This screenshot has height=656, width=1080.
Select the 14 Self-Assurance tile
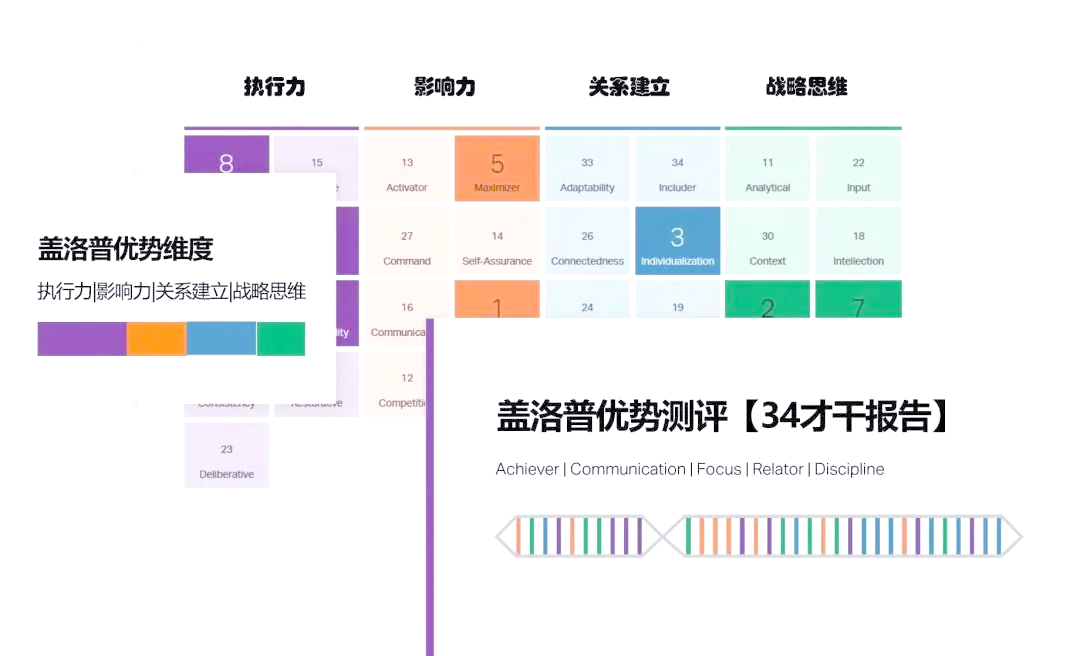point(497,241)
